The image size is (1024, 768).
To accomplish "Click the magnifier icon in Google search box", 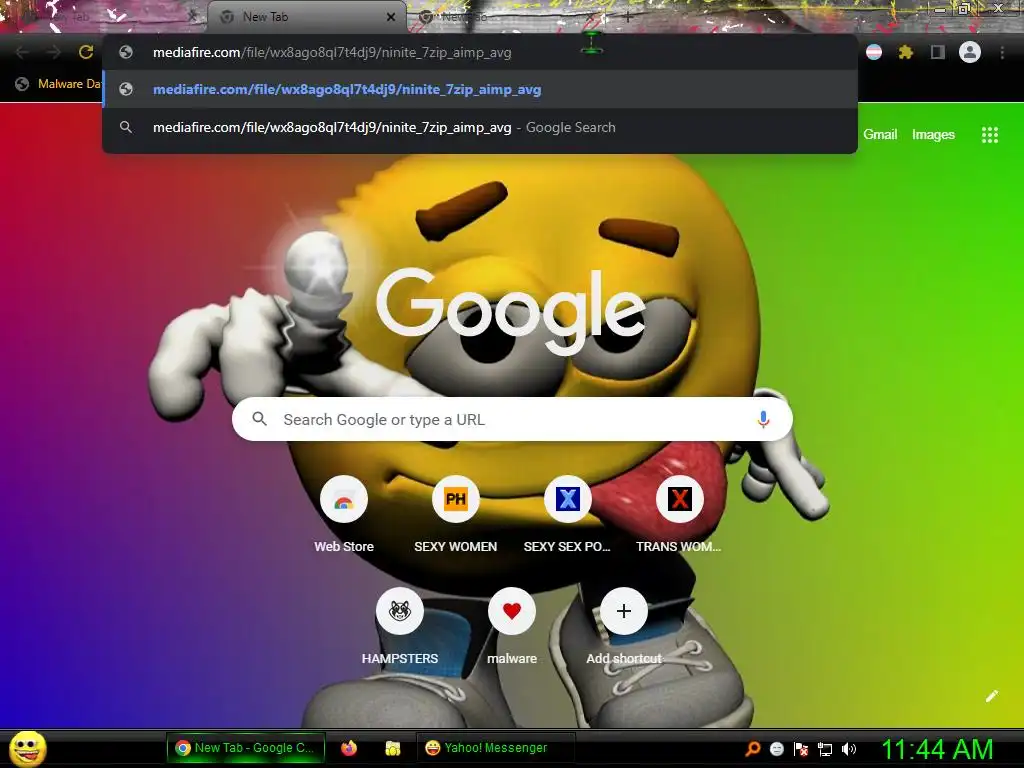I will (x=259, y=419).
